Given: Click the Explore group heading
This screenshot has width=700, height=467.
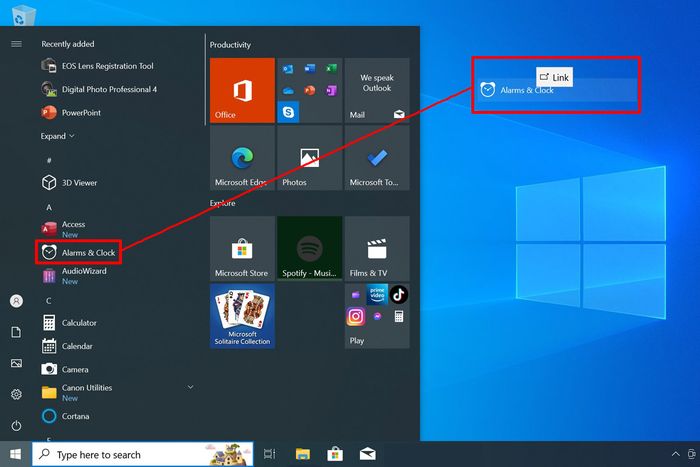Looking at the screenshot, I should click(x=222, y=203).
